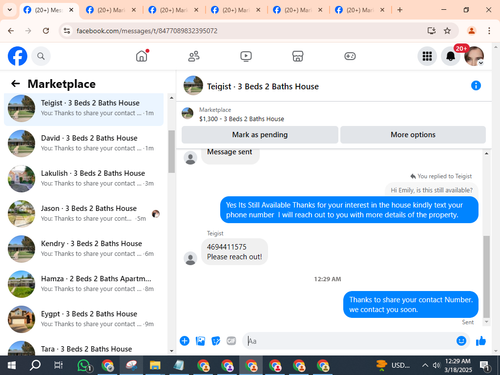Image resolution: width=500 pixels, height=375 pixels.
Task: Click the browser forward button
Action: click(28, 31)
